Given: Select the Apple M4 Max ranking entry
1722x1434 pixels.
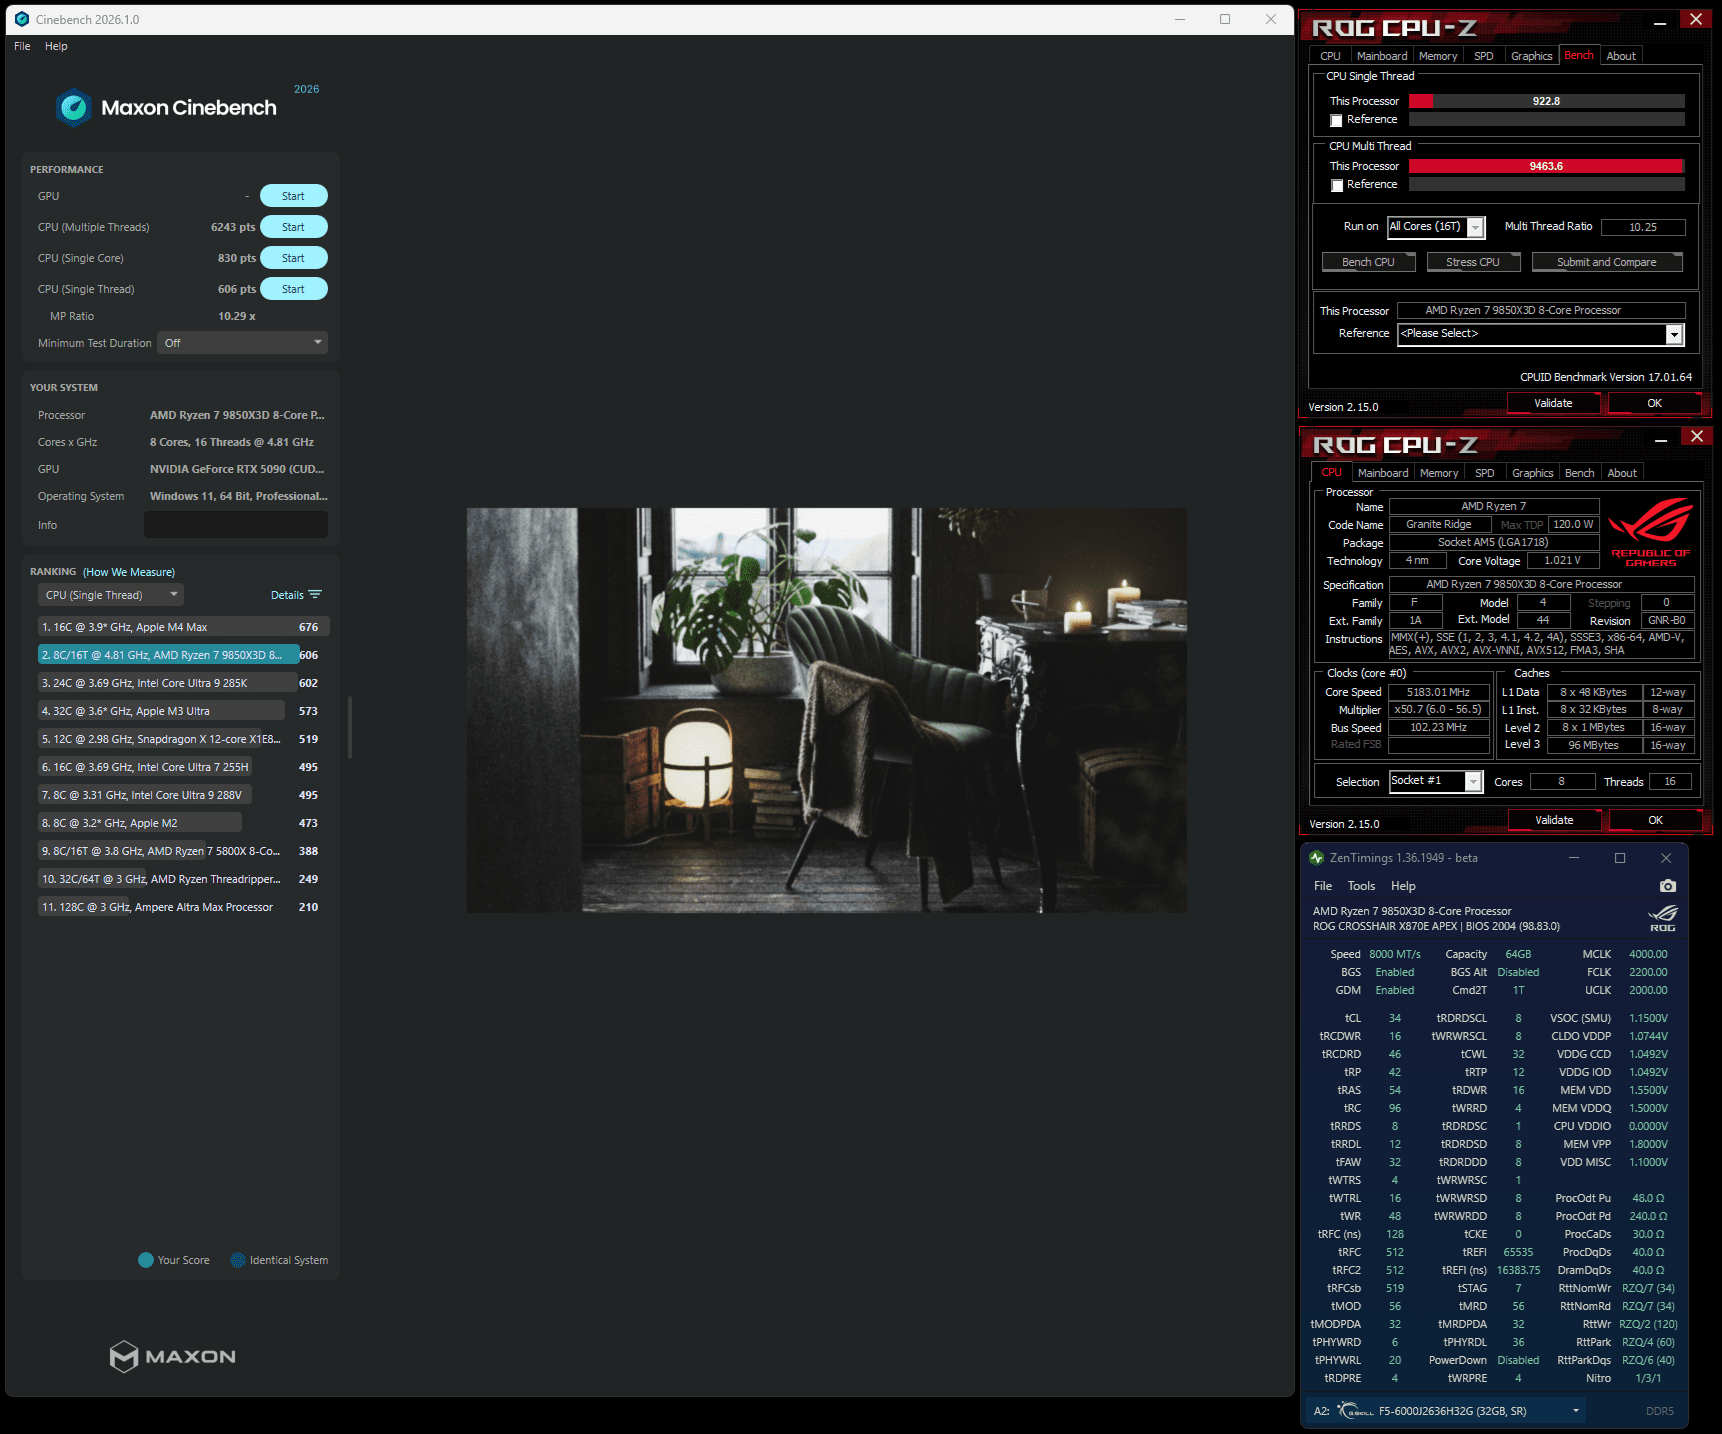Looking at the screenshot, I should coord(184,627).
